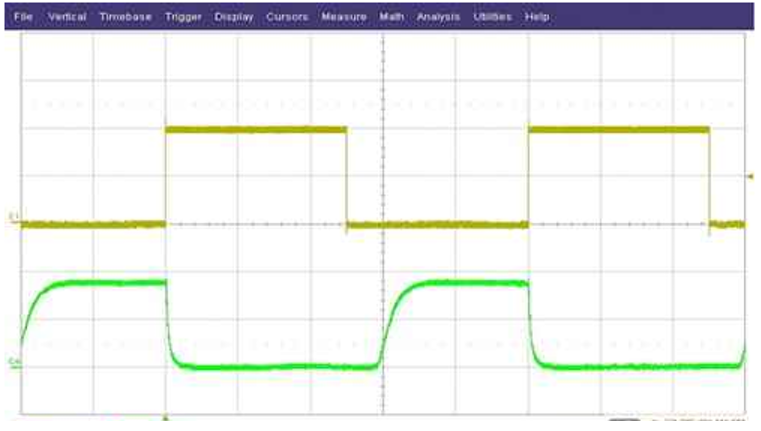
Task: Select the trigger level arrow on right edge
Action: [750, 177]
